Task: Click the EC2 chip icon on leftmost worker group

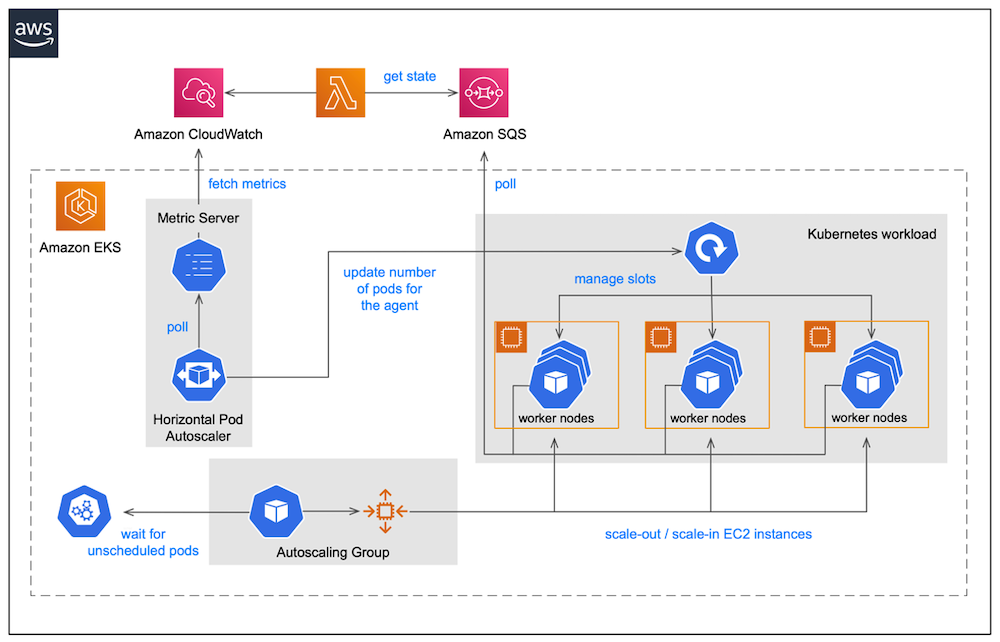Action: click(x=512, y=337)
